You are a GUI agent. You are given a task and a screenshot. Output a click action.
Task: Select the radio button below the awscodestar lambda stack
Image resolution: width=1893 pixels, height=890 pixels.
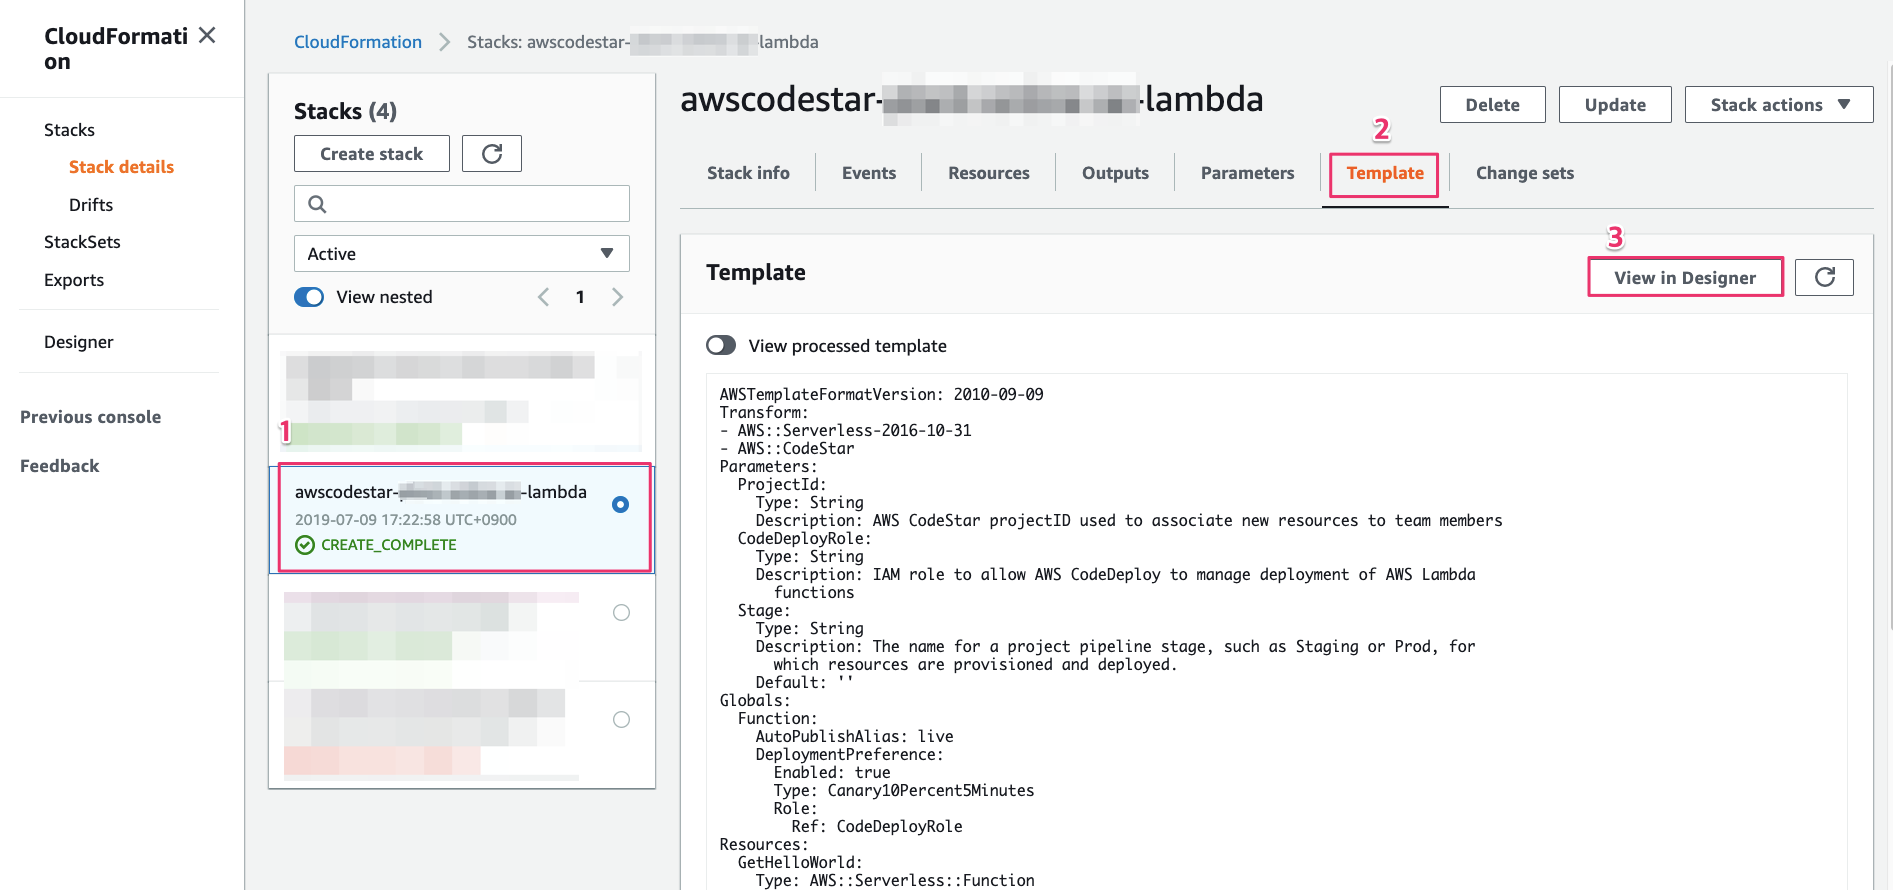pos(621,613)
